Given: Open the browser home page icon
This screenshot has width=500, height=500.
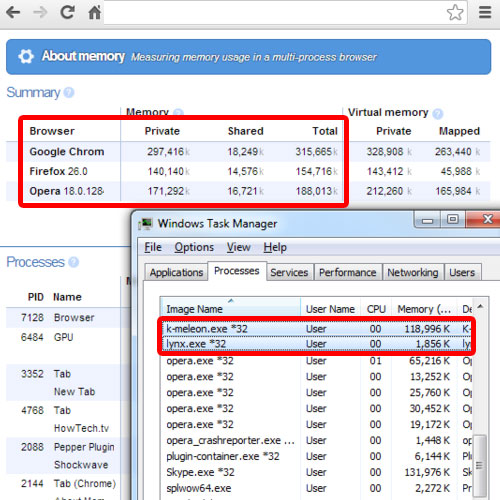Looking at the screenshot, I should pyautogui.click(x=94, y=13).
